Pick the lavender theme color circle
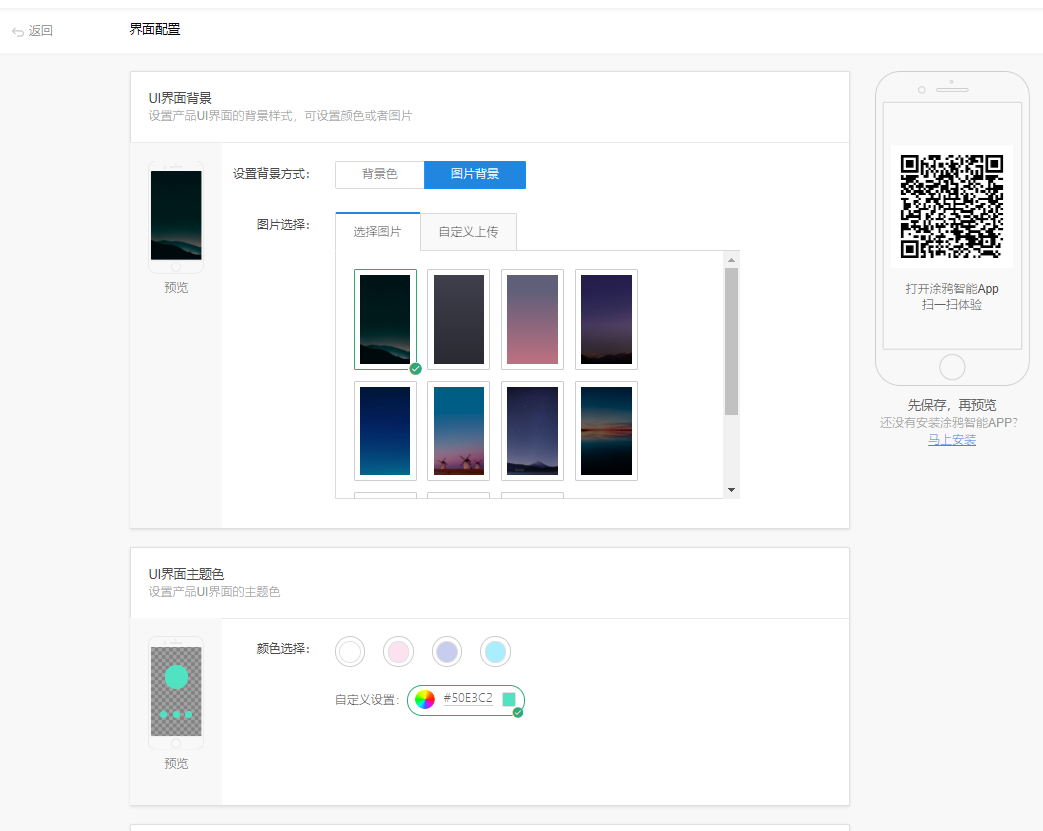 [447, 652]
